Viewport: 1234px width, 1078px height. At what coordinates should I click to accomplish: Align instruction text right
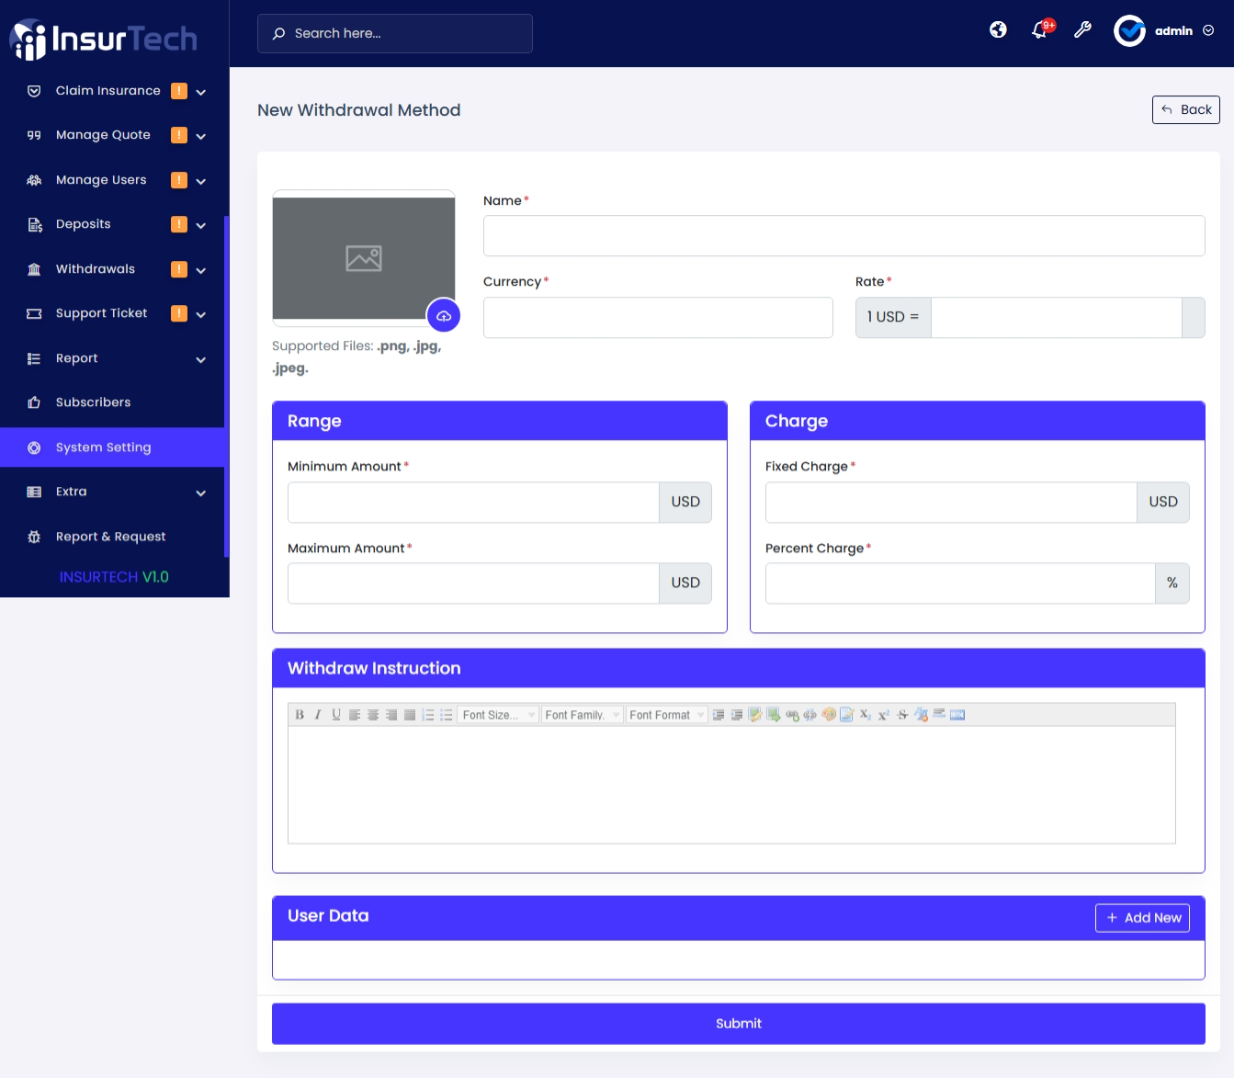(391, 715)
